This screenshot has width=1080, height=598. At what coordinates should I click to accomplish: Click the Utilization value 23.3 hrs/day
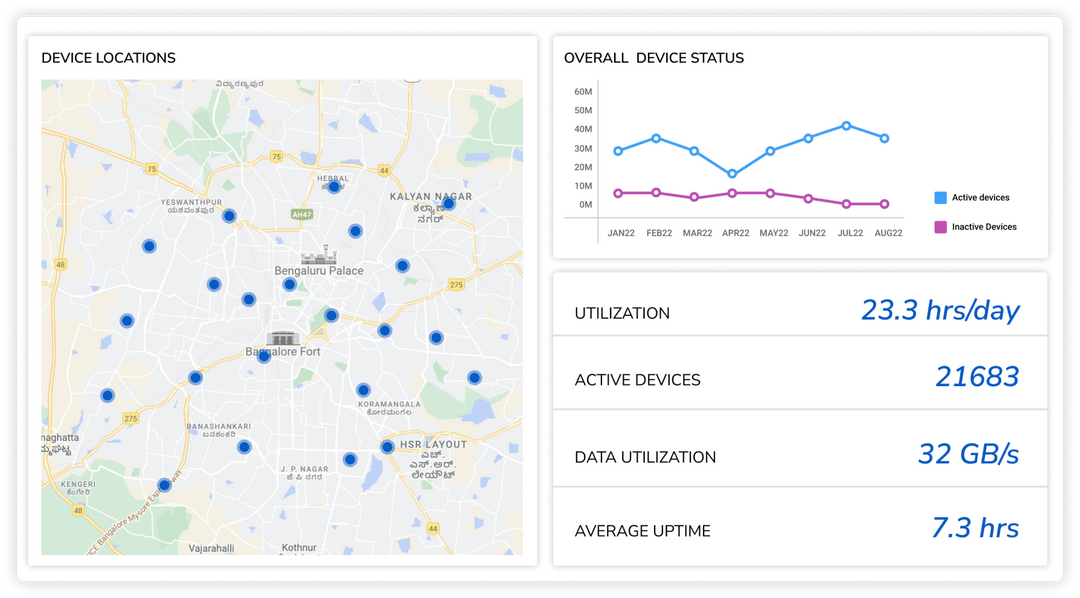click(941, 310)
